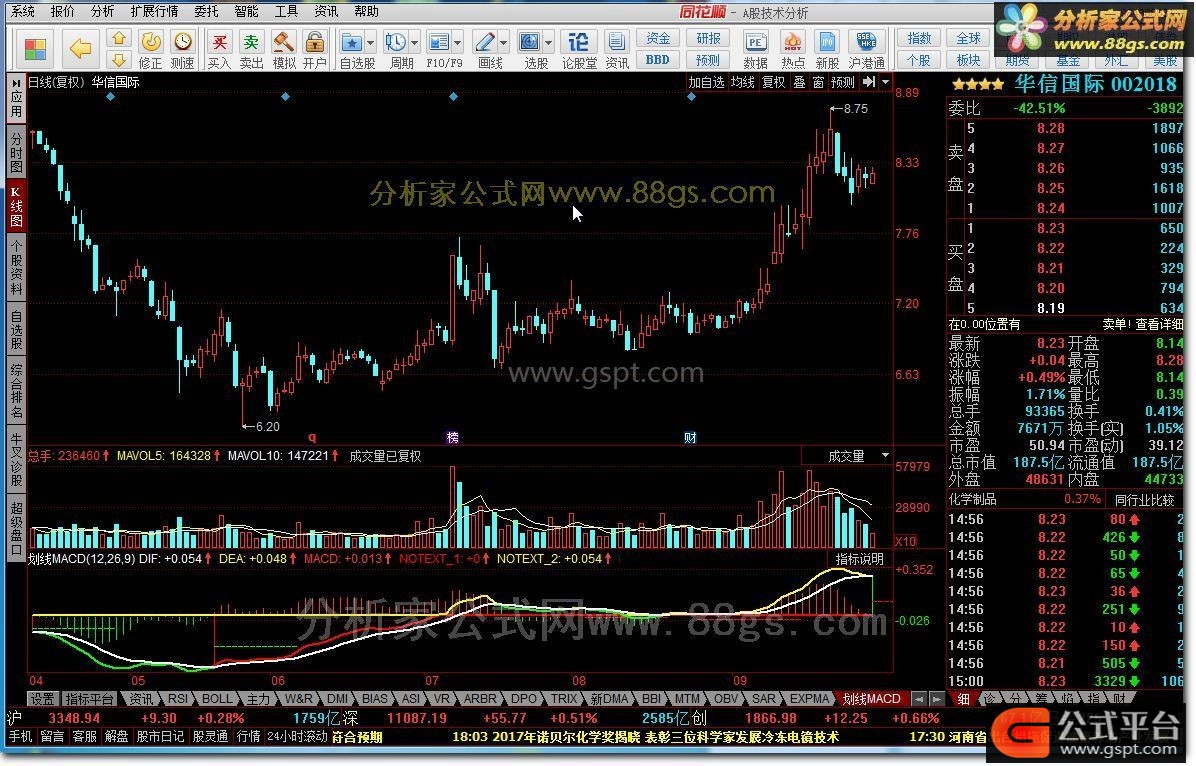The image size is (1196, 766).
Task: Open the 数据 PE data icon
Action: click(755, 50)
